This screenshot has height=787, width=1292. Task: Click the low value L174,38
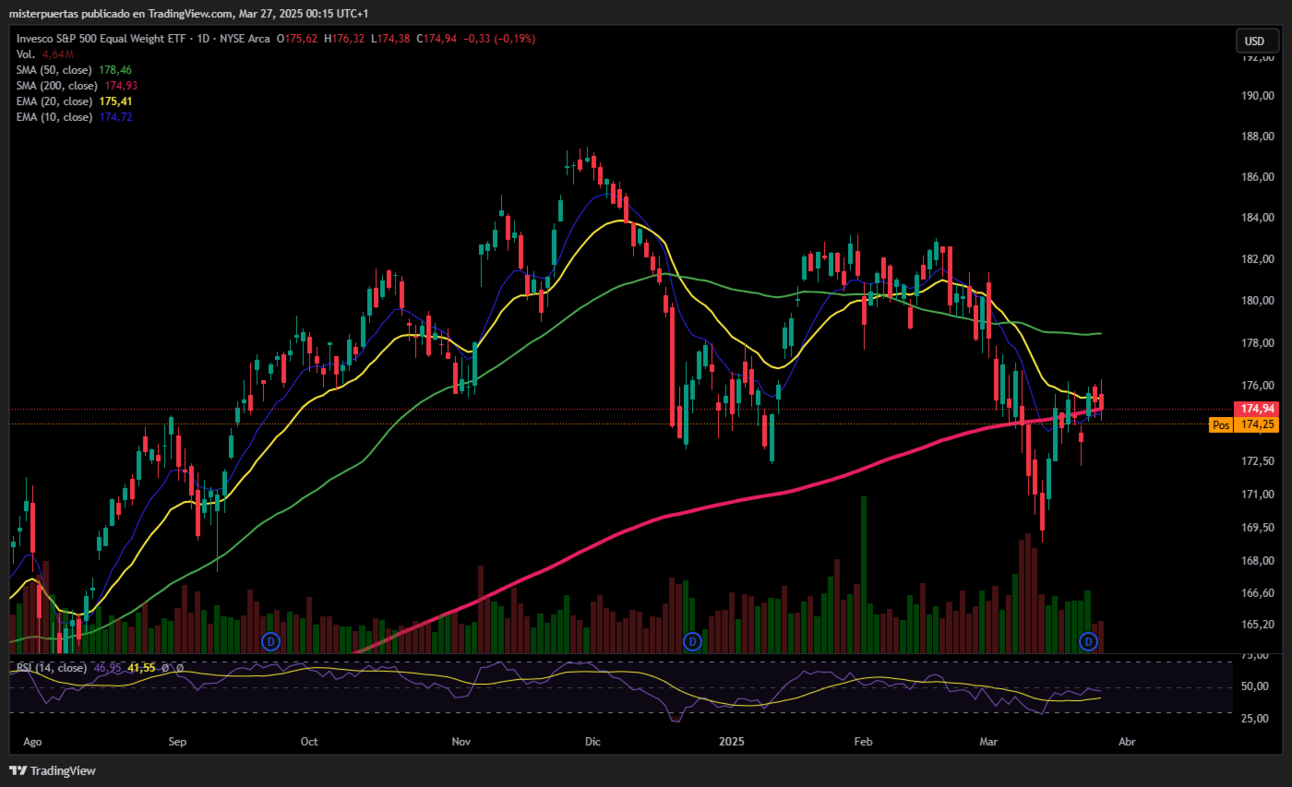390,38
